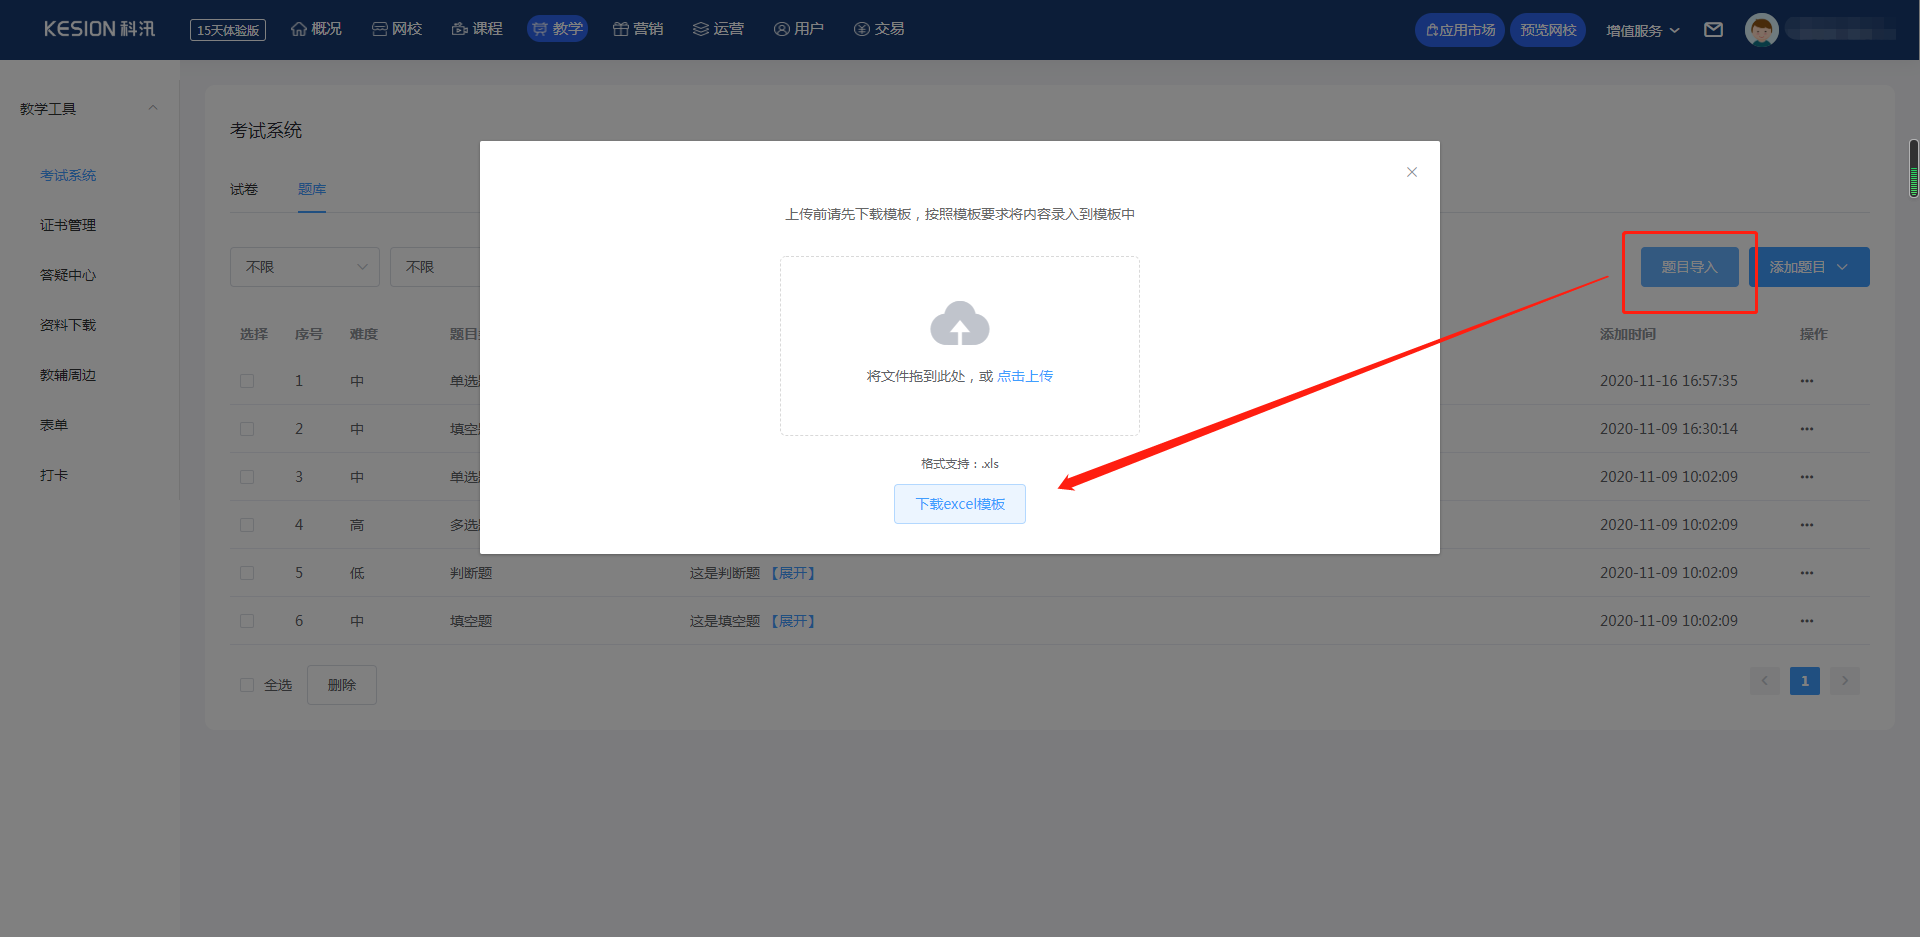Switch to the 试卷 tab
The height and width of the screenshot is (937, 1920).
(244, 189)
